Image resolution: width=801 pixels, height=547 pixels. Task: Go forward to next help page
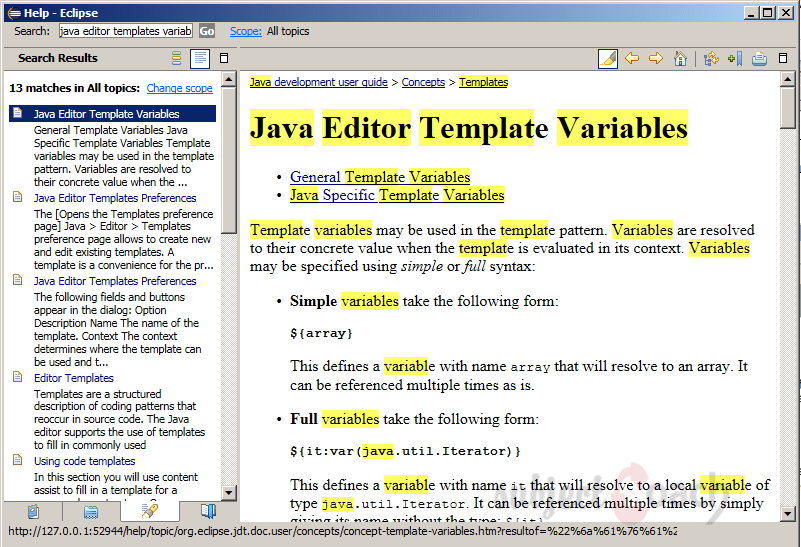pos(656,59)
